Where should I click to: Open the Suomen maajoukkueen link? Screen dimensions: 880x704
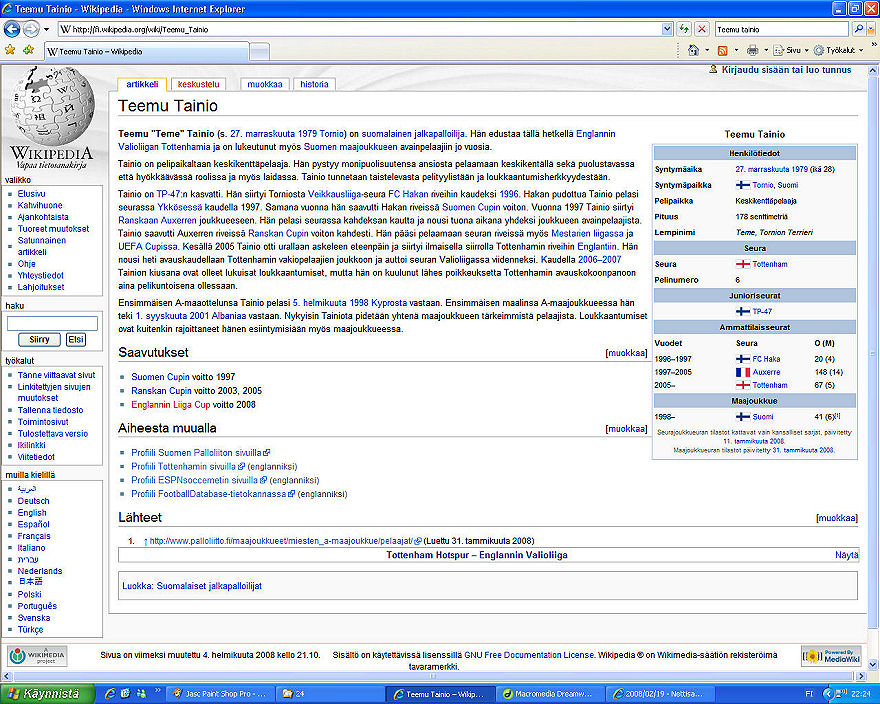pos(350,147)
